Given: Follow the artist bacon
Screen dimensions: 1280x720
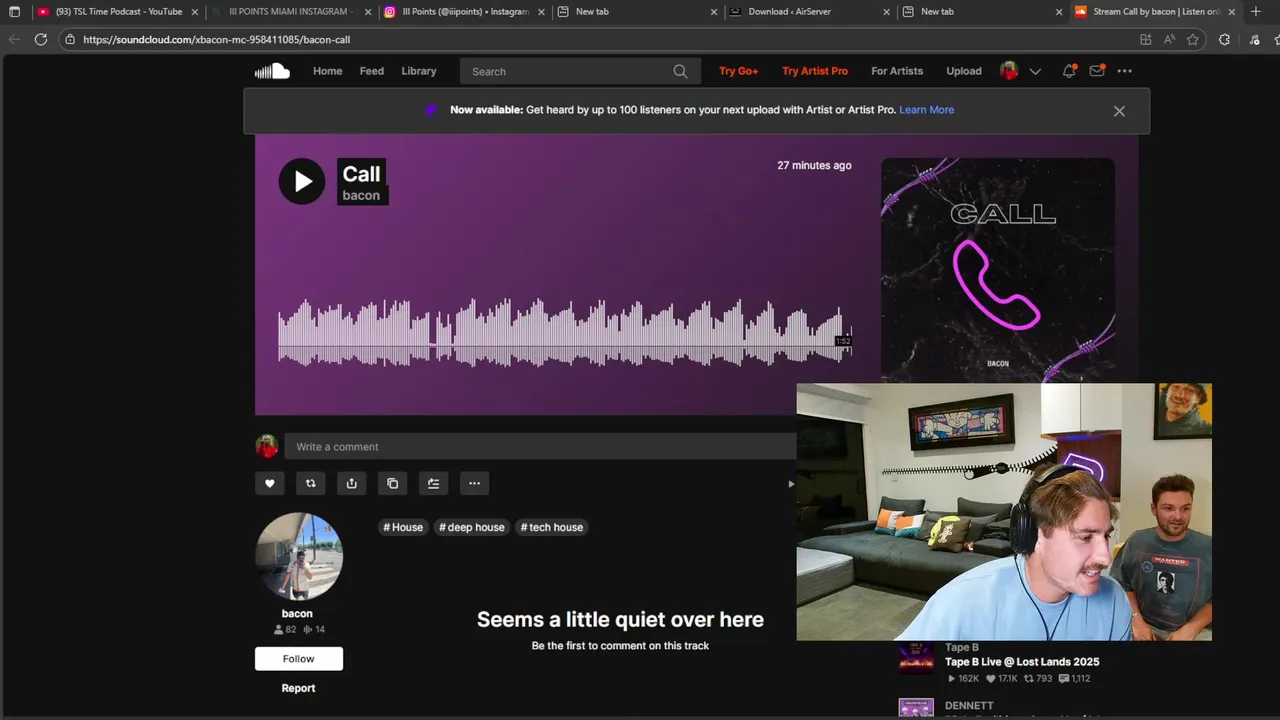Looking at the screenshot, I should tap(298, 658).
